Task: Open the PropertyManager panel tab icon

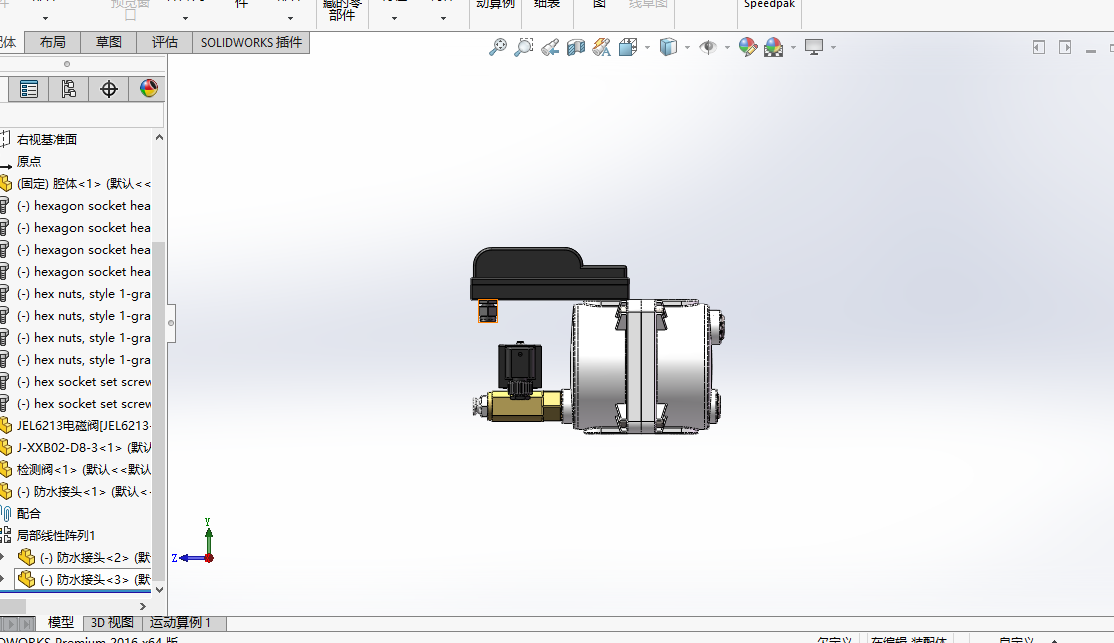Action: [29, 90]
